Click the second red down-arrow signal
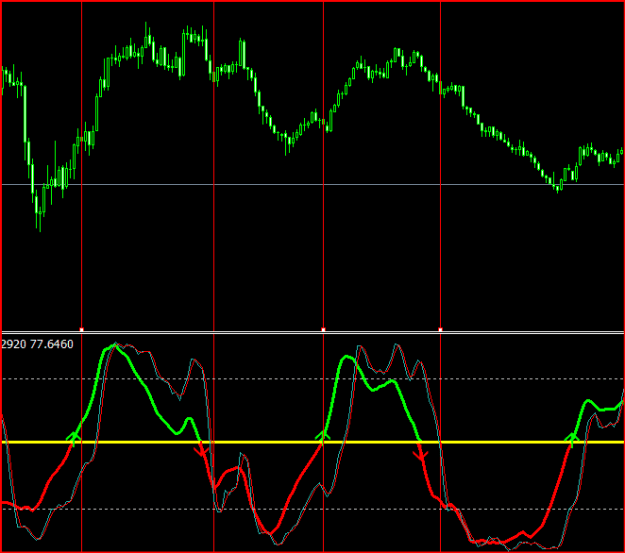Screen dimensions: 625x553 tap(420, 455)
